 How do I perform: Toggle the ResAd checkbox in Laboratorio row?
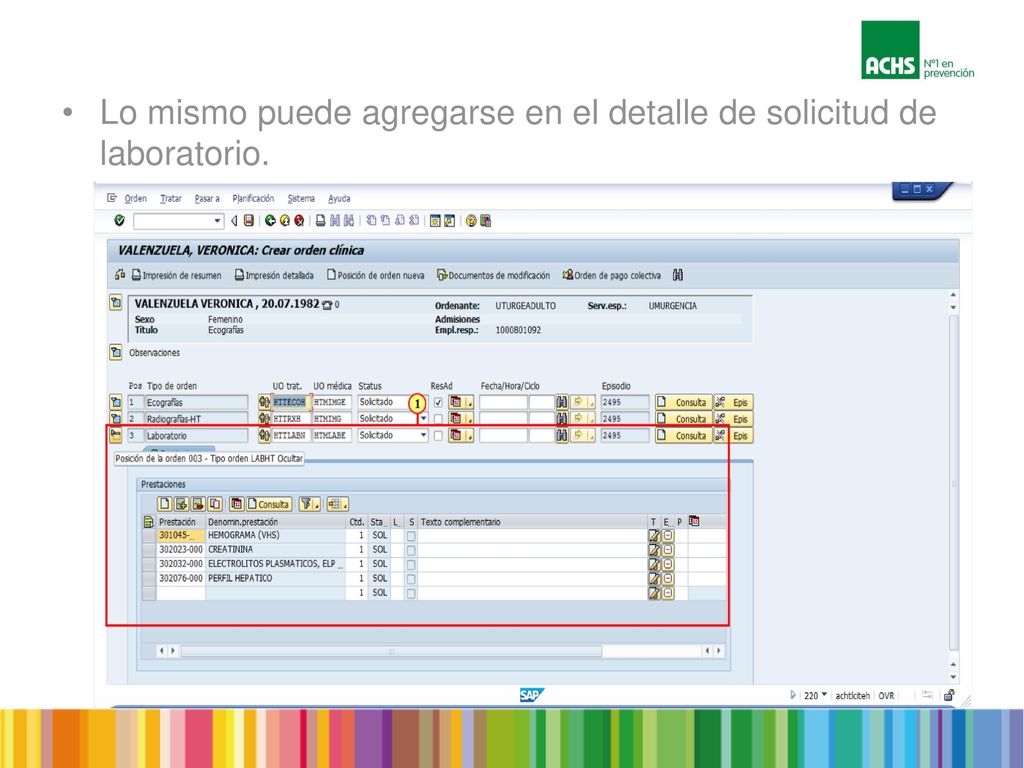click(x=438, y=436)
